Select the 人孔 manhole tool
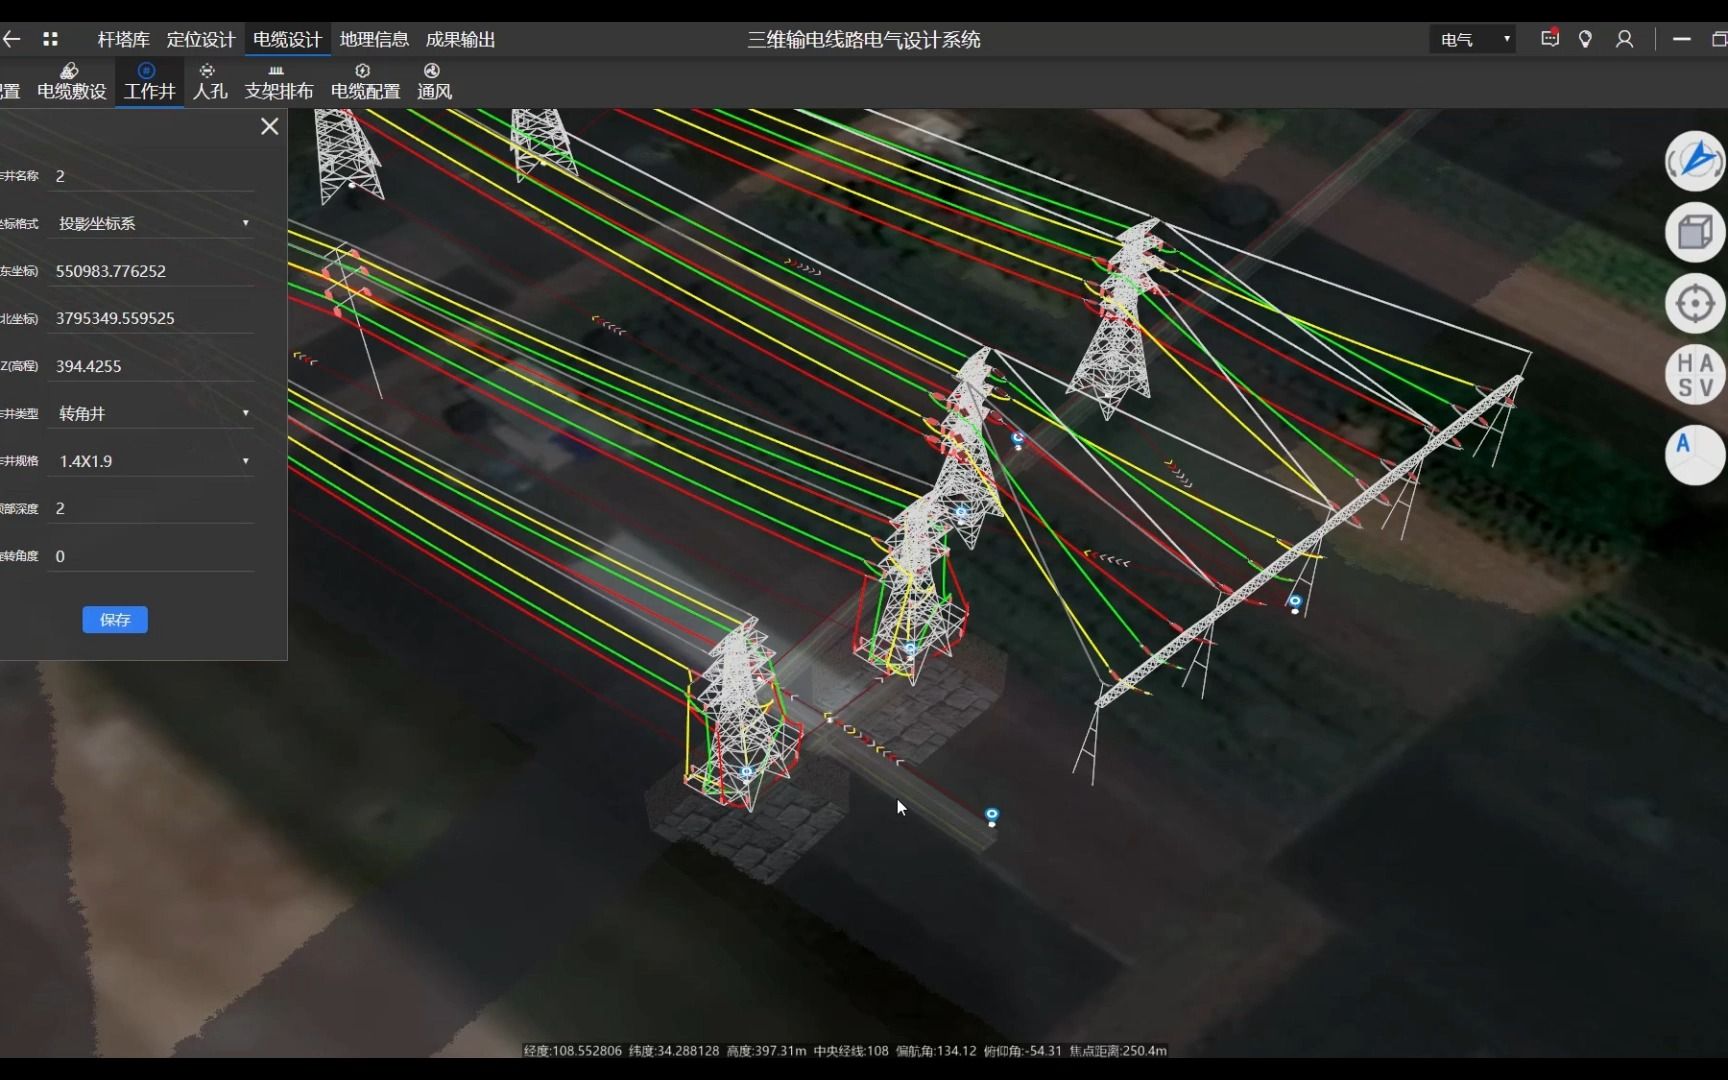Screen dimensions: 1728x1080 [x=209, y=82]
